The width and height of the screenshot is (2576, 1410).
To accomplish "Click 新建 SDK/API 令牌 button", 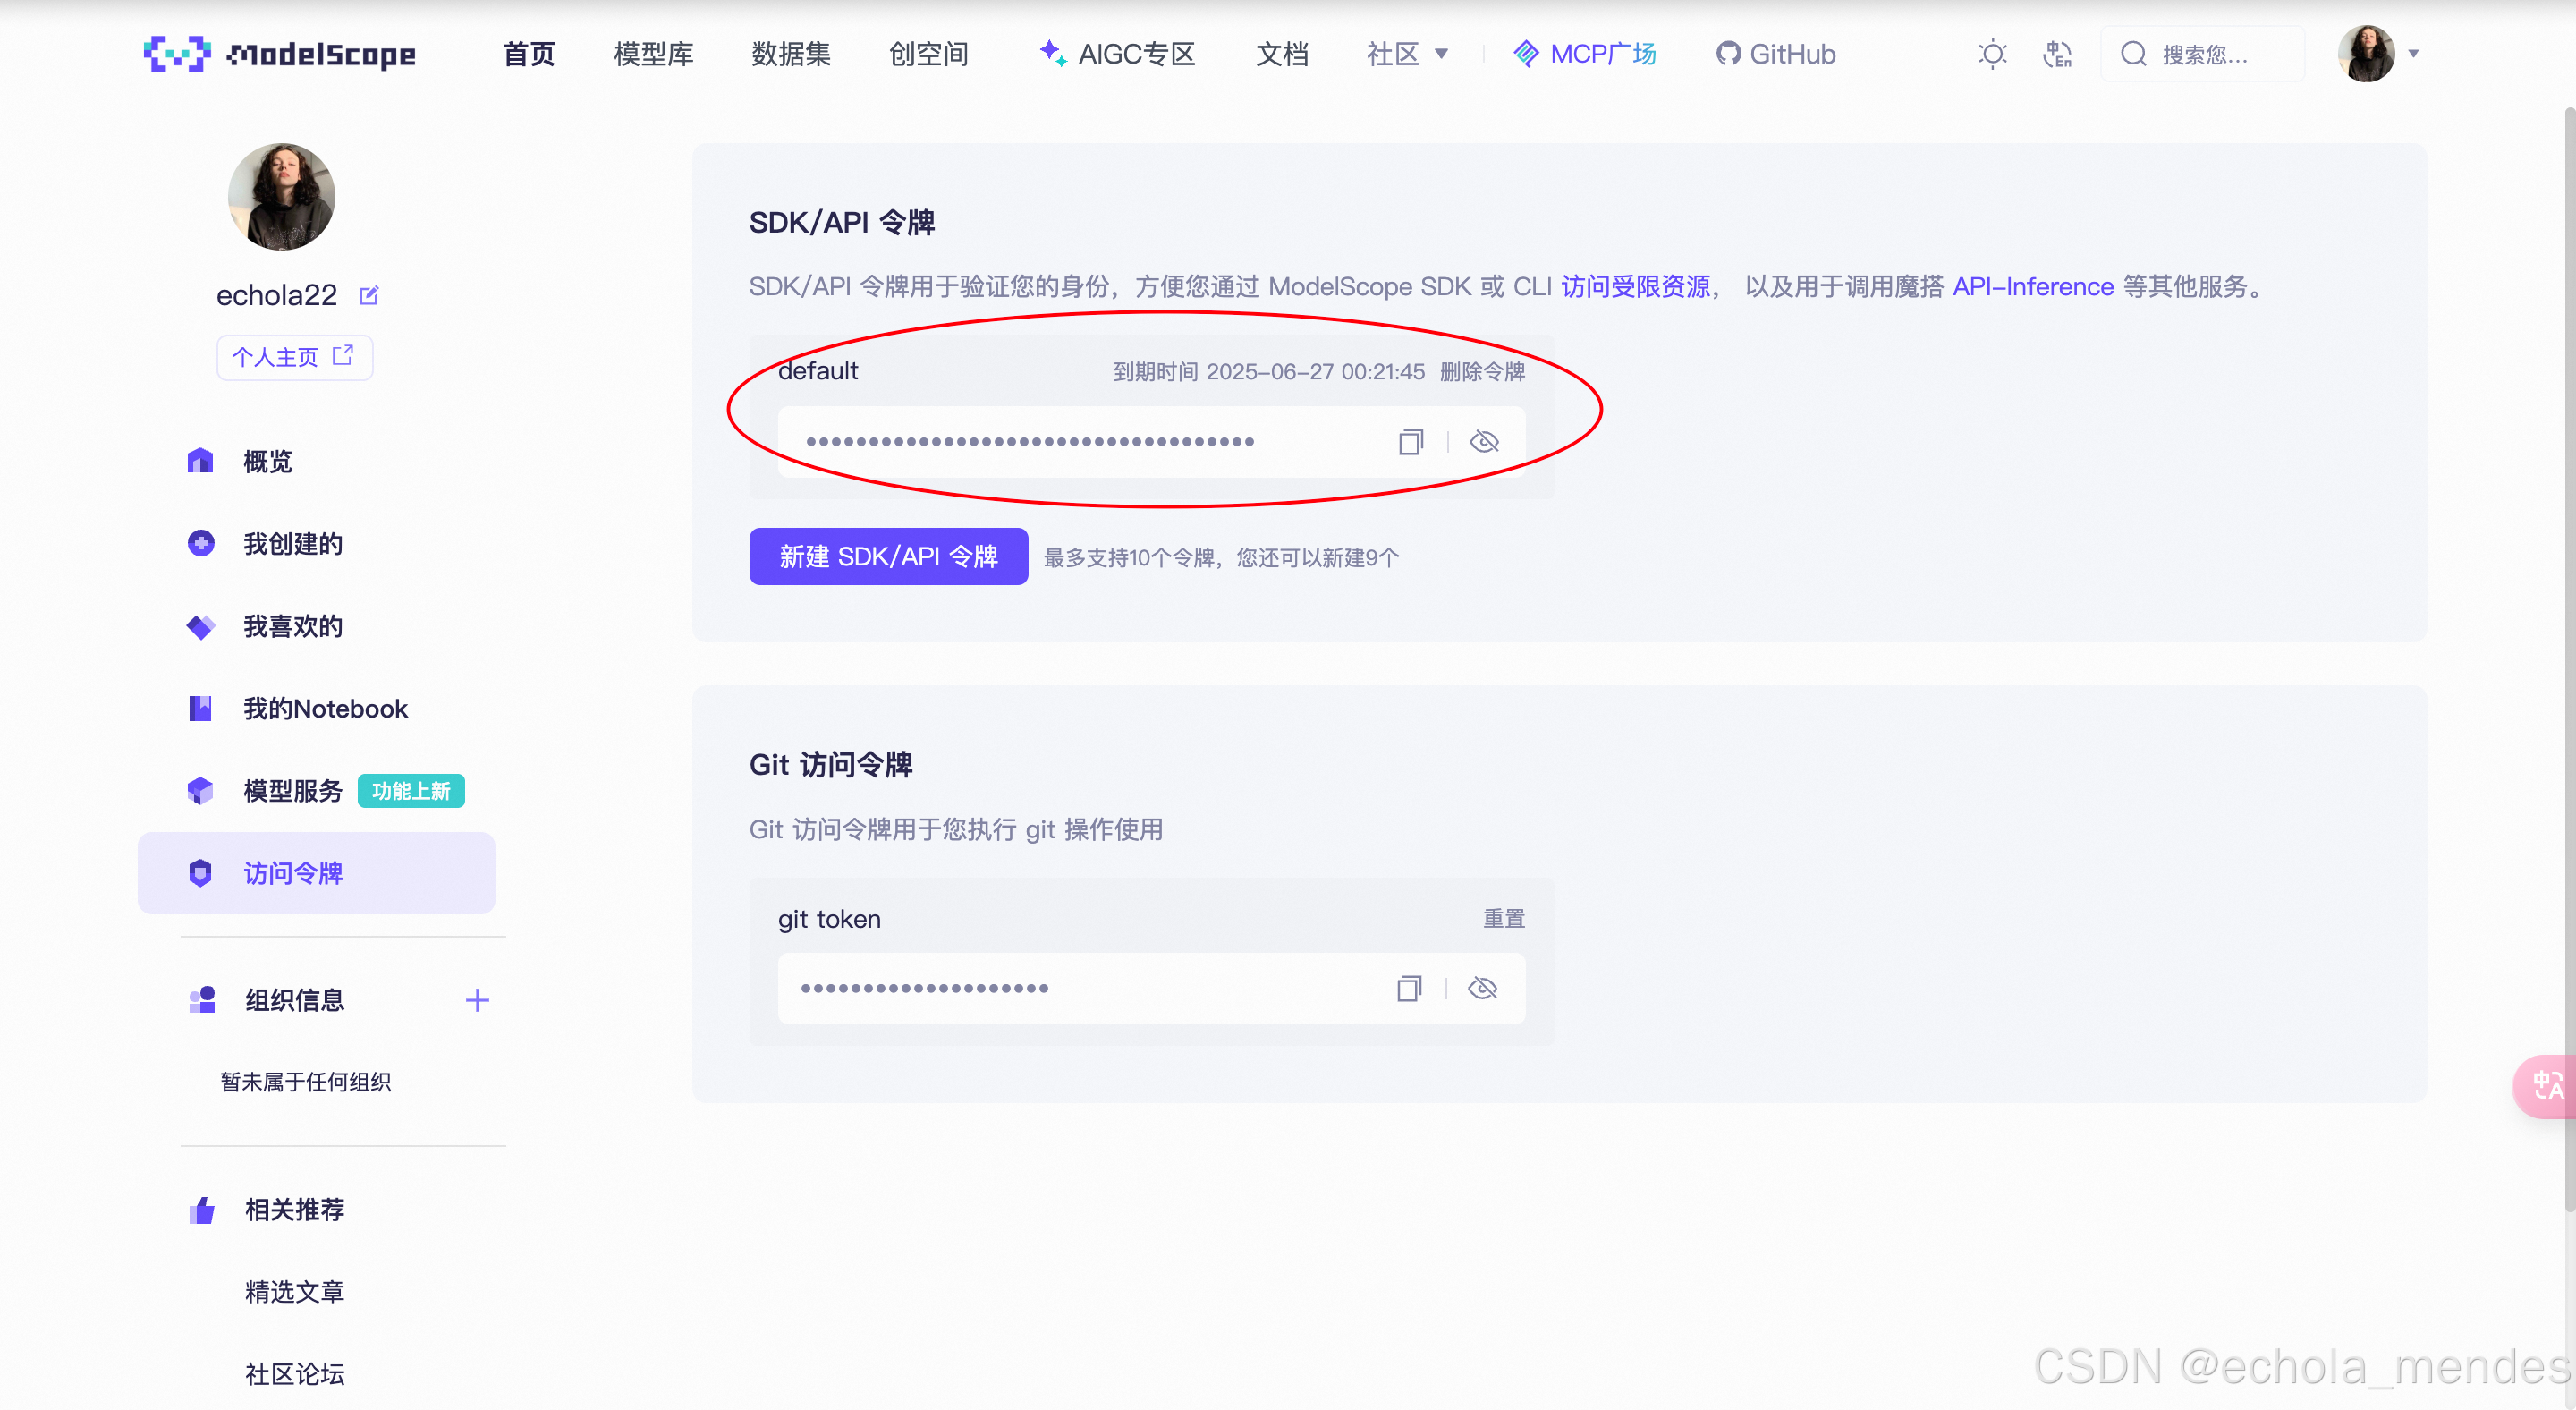I will coord(888,557).
